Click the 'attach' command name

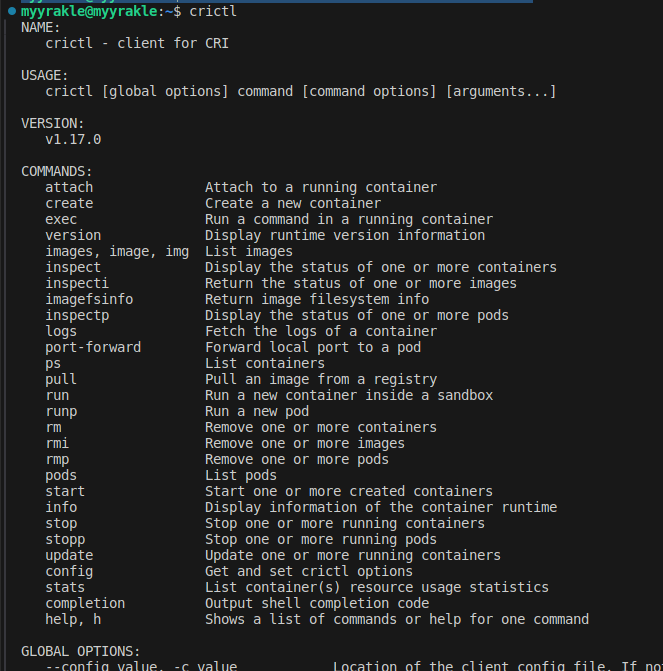[69, 187]
